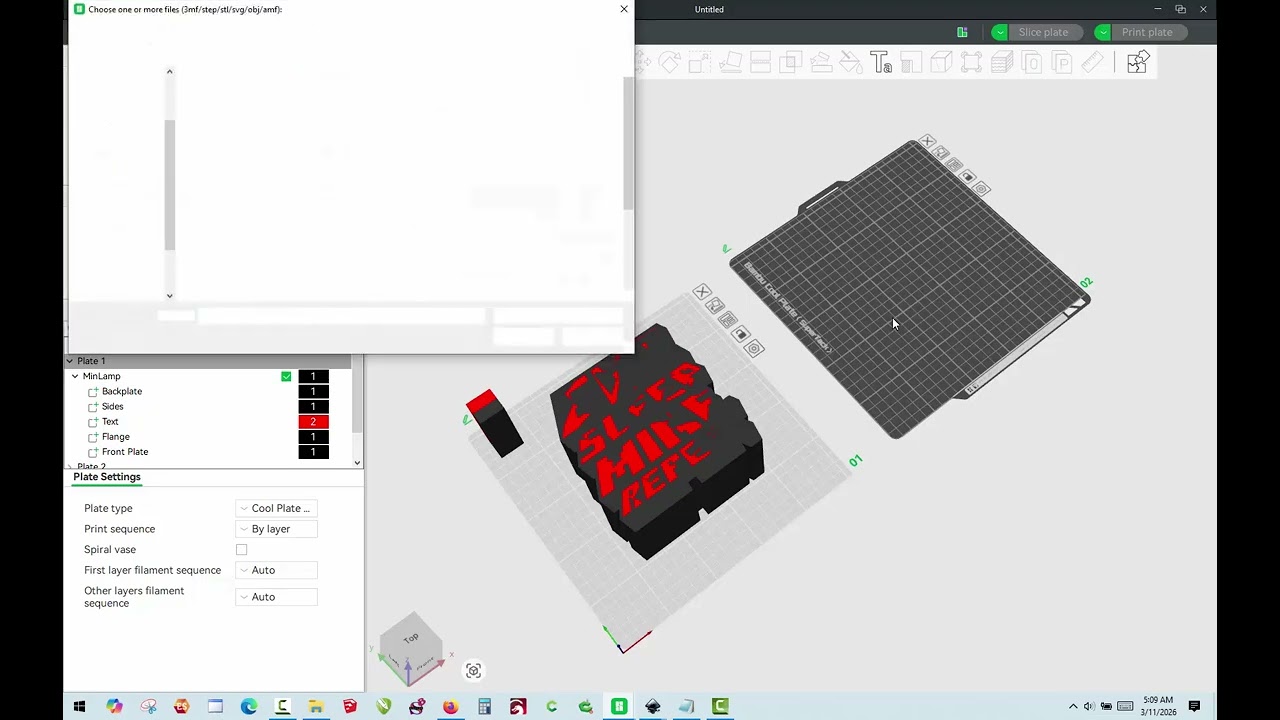Open the Slice plate dropdown arrow
The height and width of the screenshot is (720, 1280).
point(999,32)
